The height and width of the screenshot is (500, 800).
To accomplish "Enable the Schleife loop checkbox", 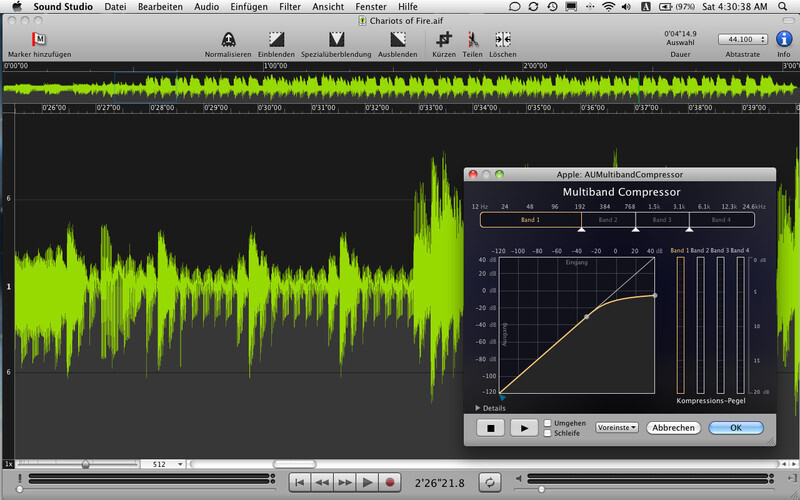I will coord(547,433).
